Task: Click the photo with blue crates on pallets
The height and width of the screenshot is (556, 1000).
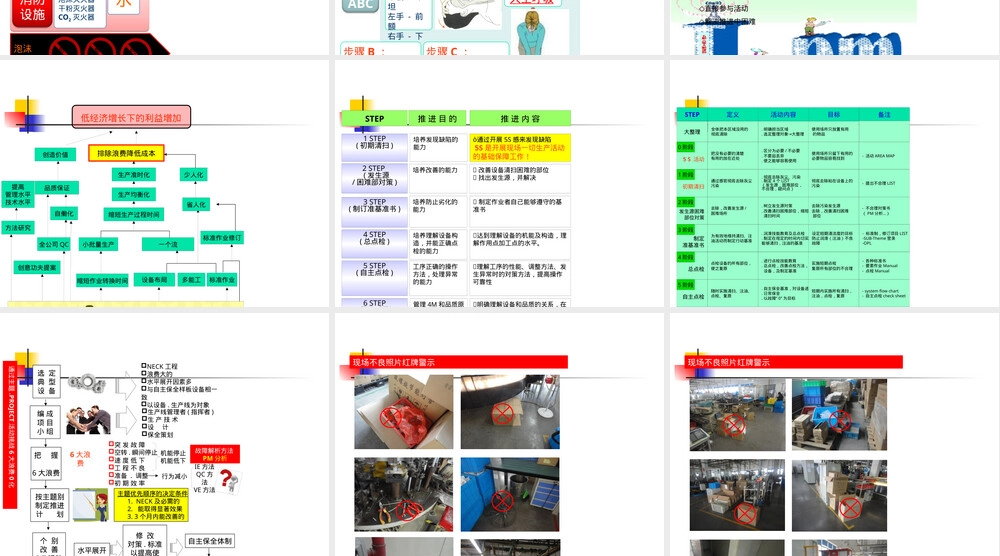Action: tap(839, 415)
